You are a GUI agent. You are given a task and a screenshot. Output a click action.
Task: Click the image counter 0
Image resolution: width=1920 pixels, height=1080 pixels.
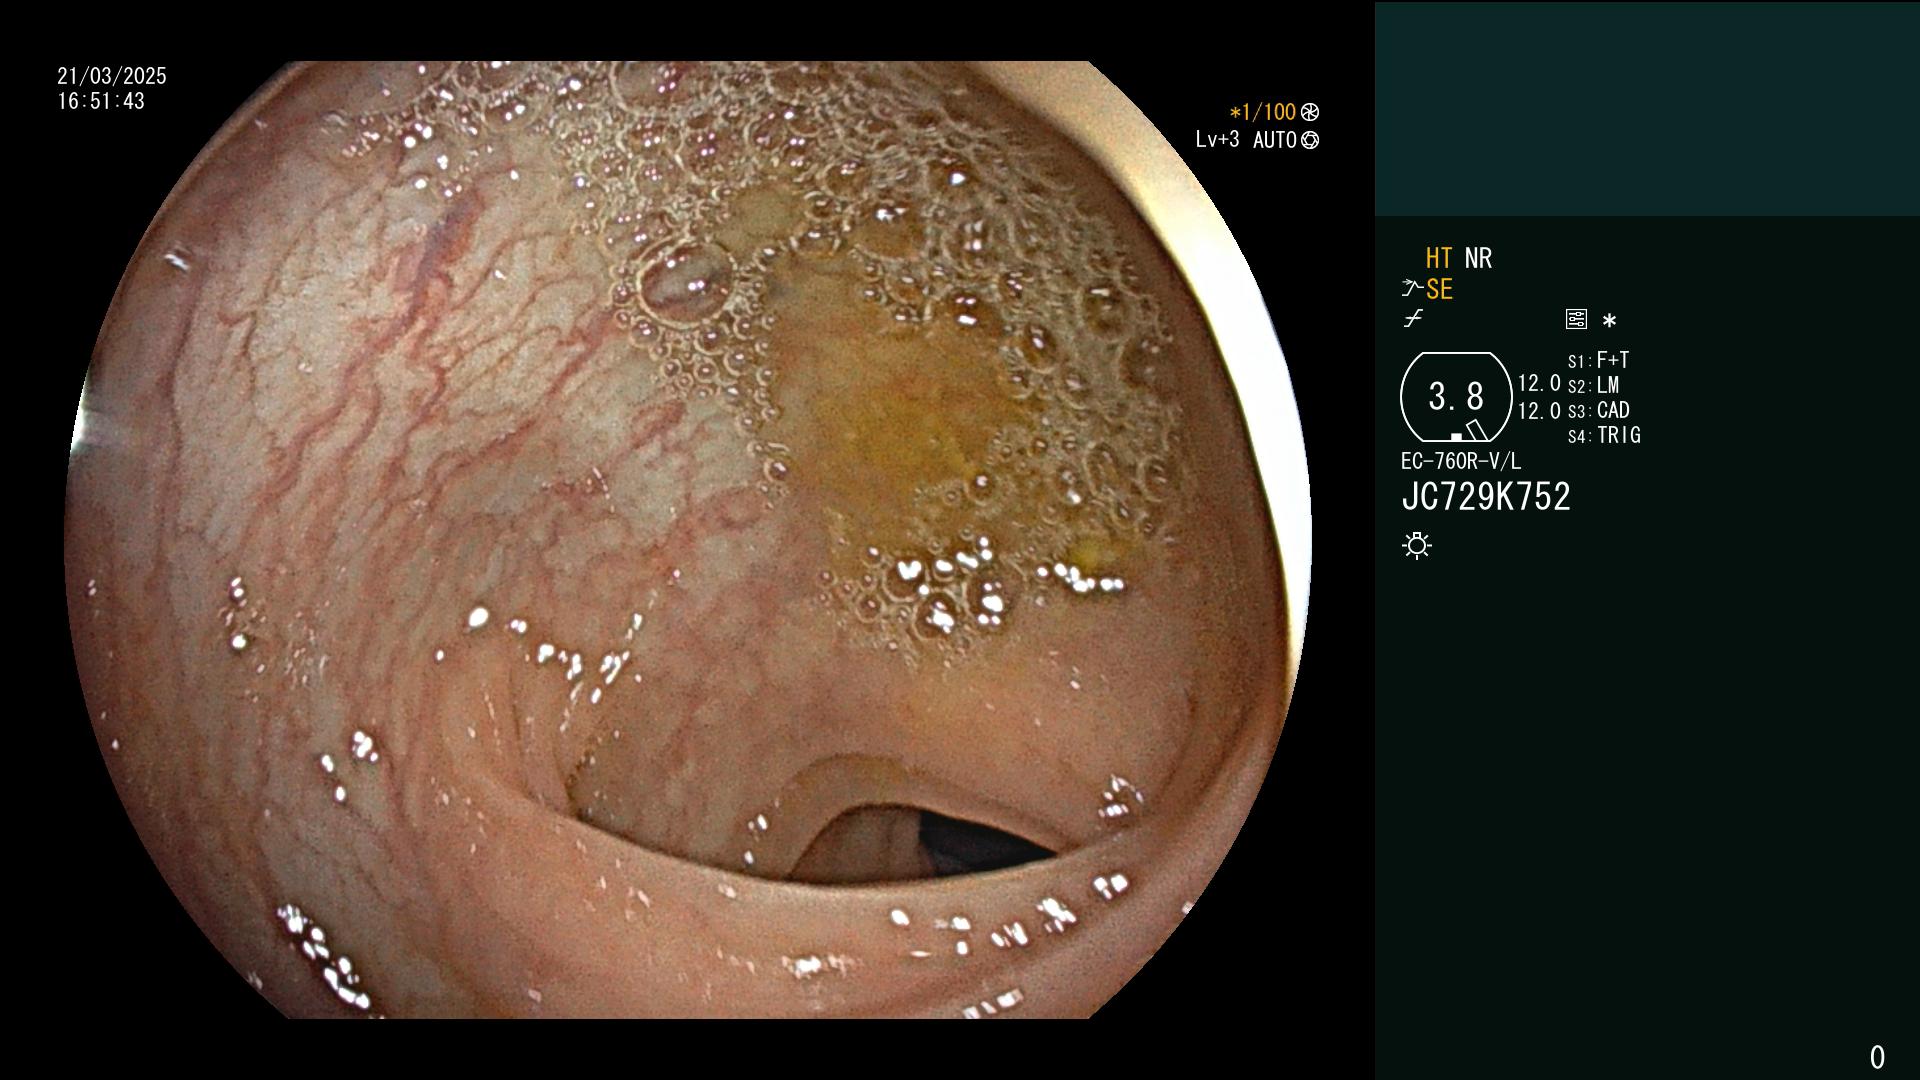pyautogui.click(x=1877, y=1057)
